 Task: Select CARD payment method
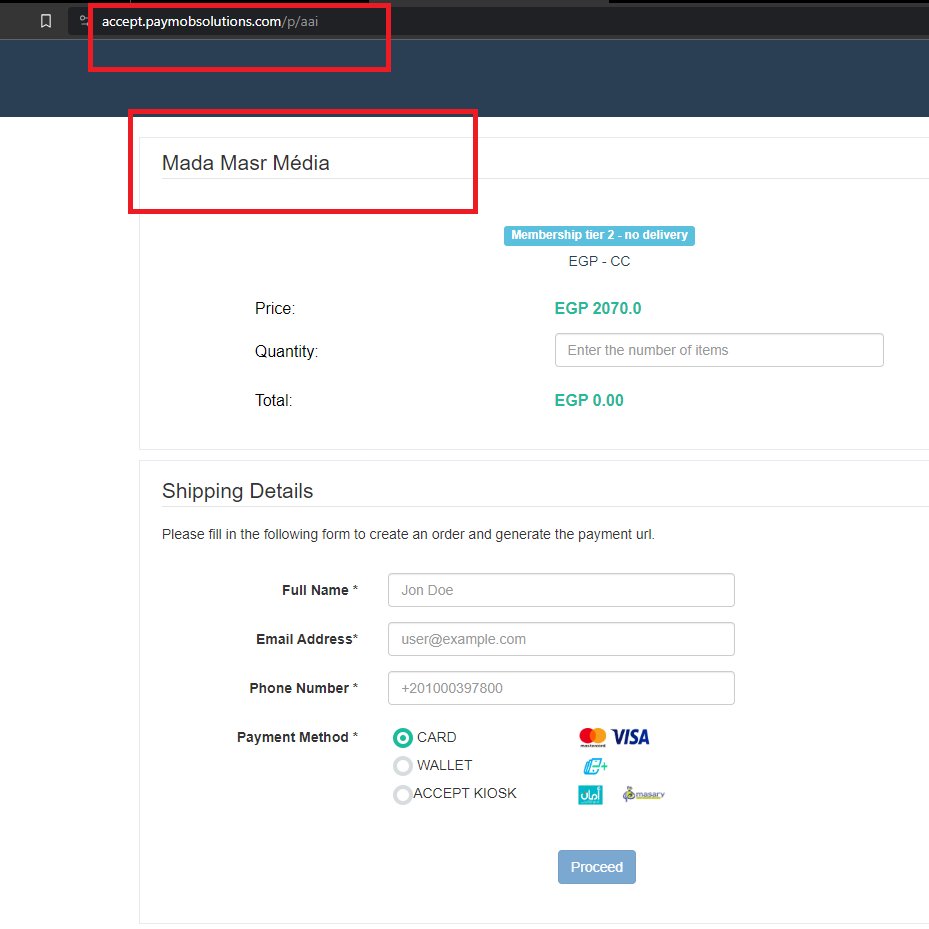[403, 738]
